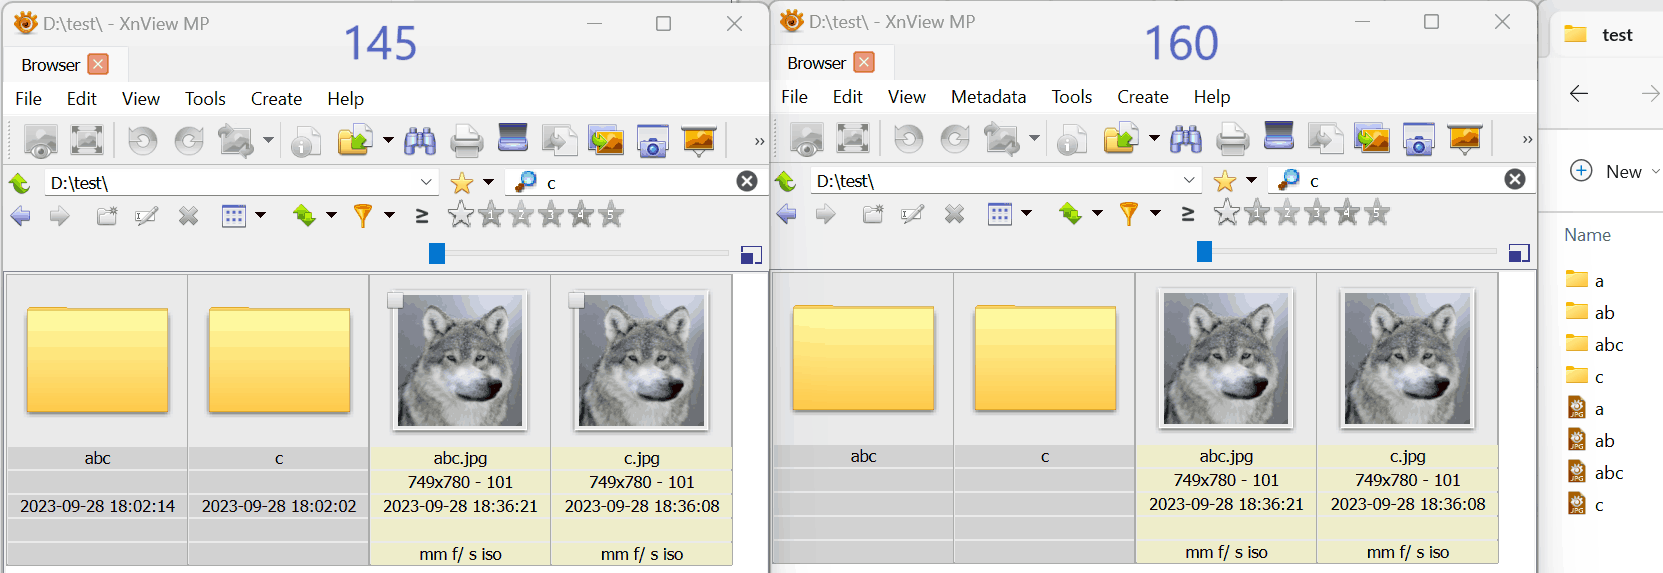
Task: Click the Capture screen camera icon in left window
Action: pos(652,142)
